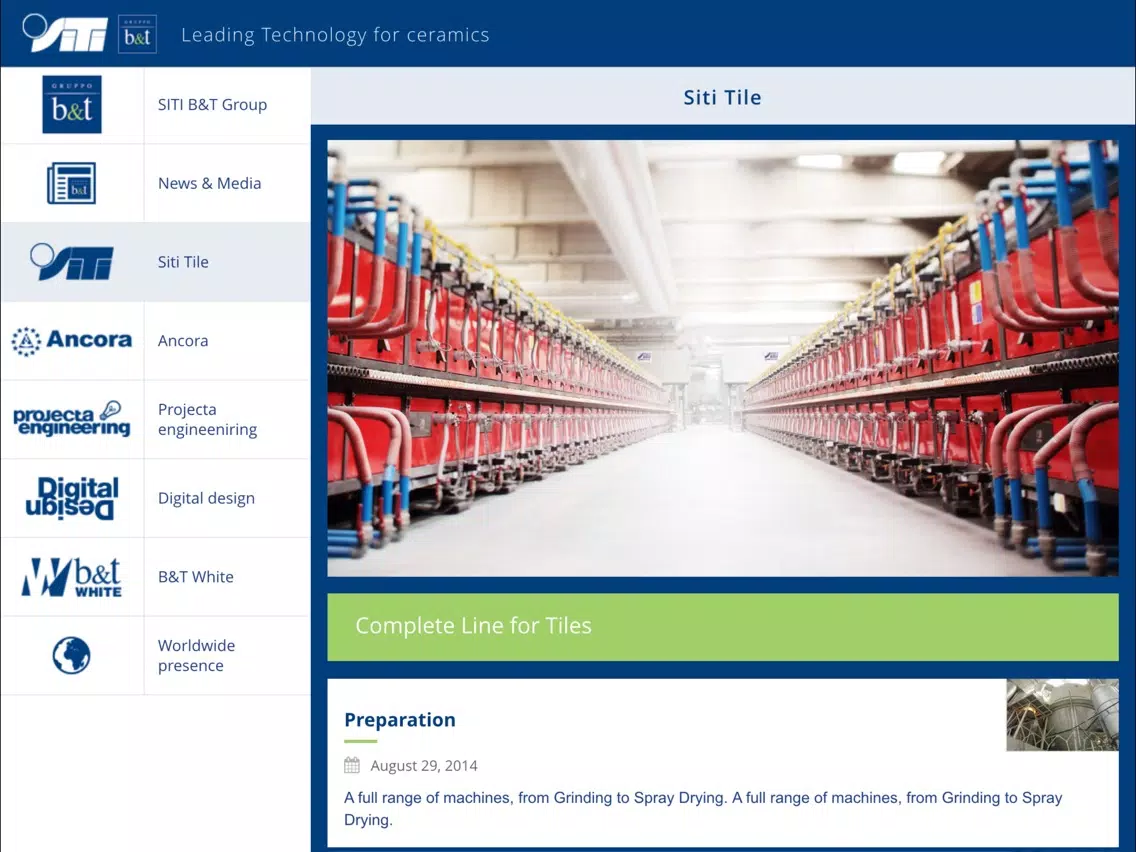This screenshot has height=852, width=1136.
Task: Click the News & Media newspaper icon
Action: [72, 183]
